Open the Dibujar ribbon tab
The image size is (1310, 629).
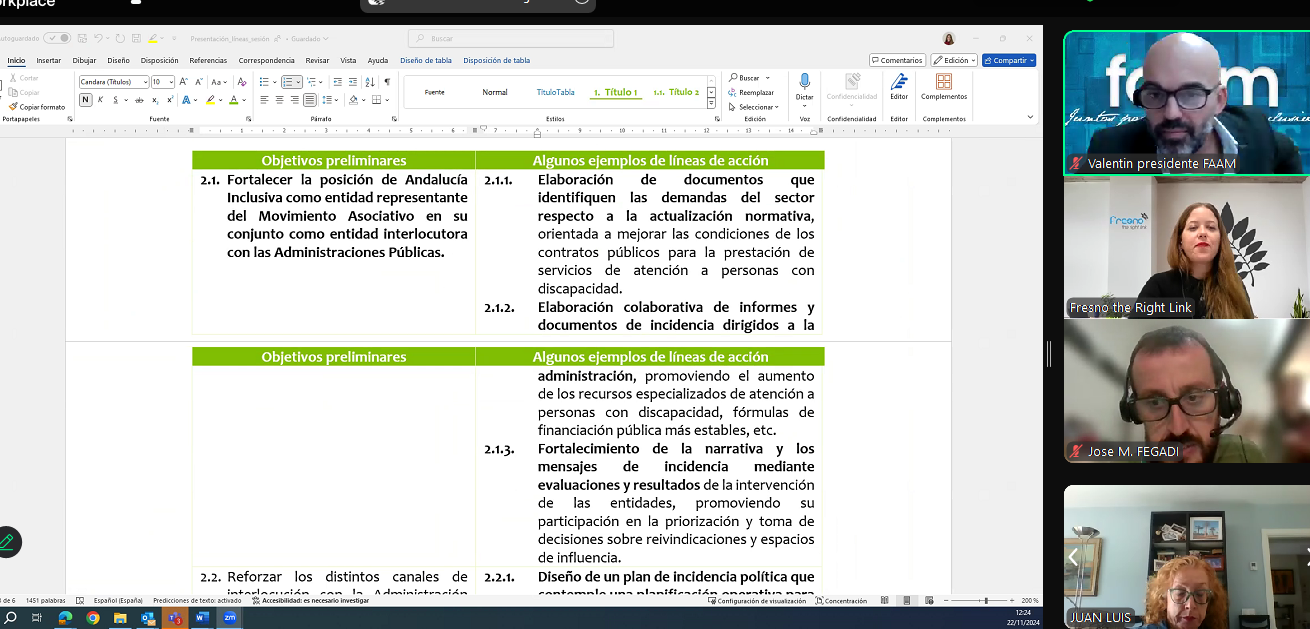pos(84,60)
